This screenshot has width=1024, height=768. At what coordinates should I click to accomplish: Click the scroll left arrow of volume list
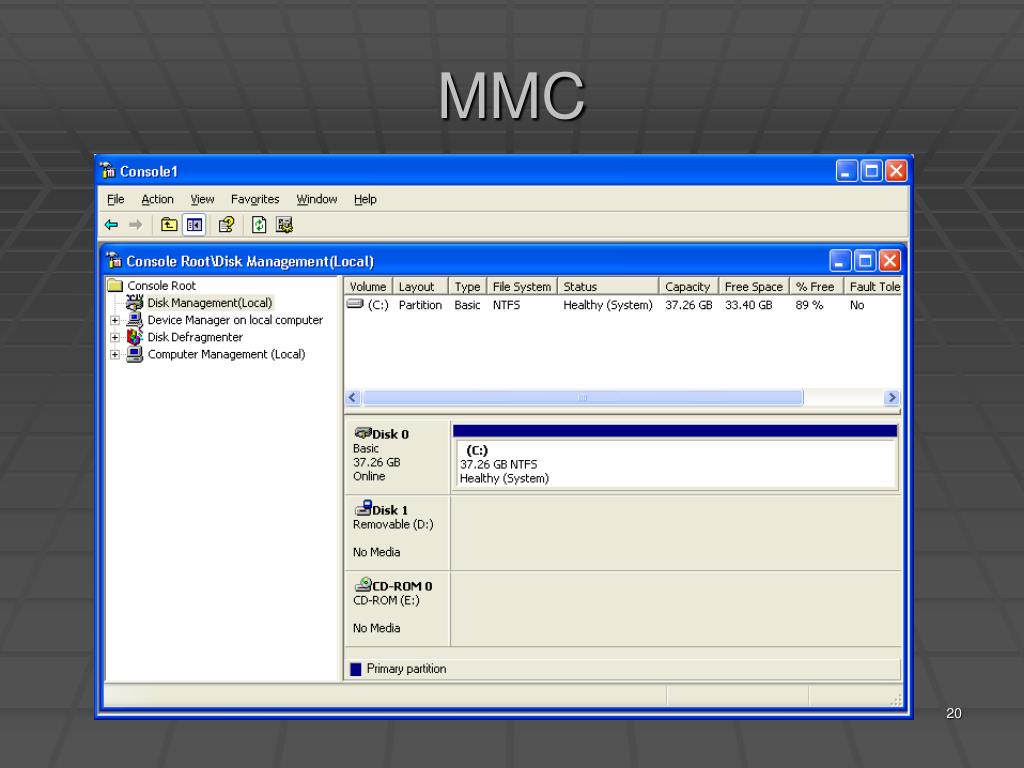(x=353, y=398)
